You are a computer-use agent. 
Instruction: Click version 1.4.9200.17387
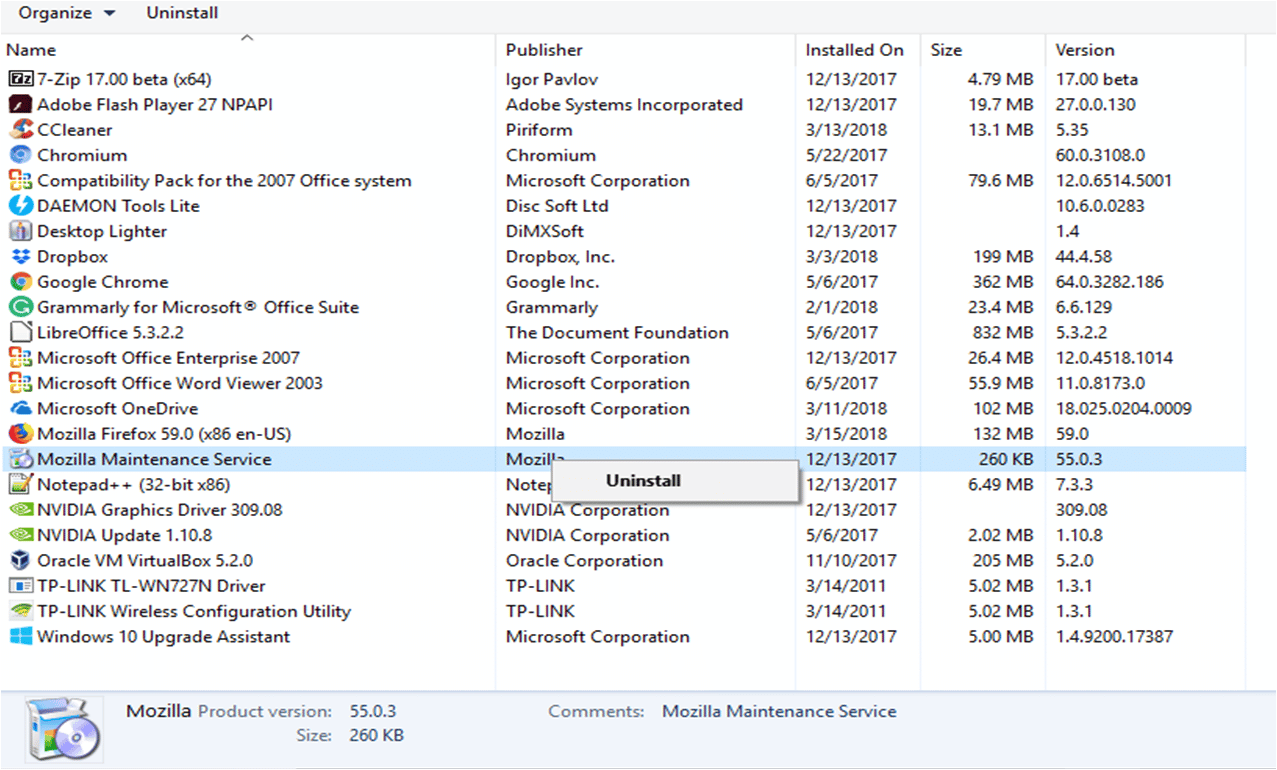(1115, 637)
